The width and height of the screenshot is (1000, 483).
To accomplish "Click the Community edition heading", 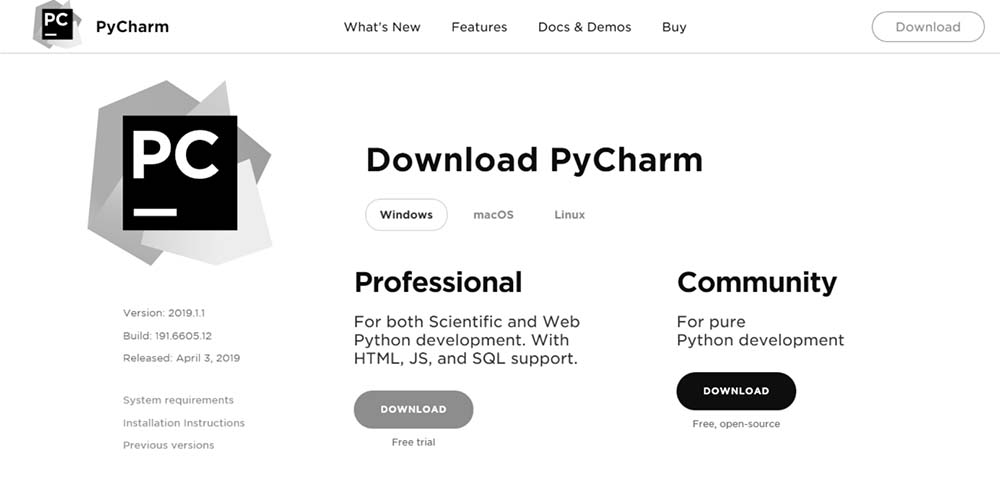I will coord(757,282).
